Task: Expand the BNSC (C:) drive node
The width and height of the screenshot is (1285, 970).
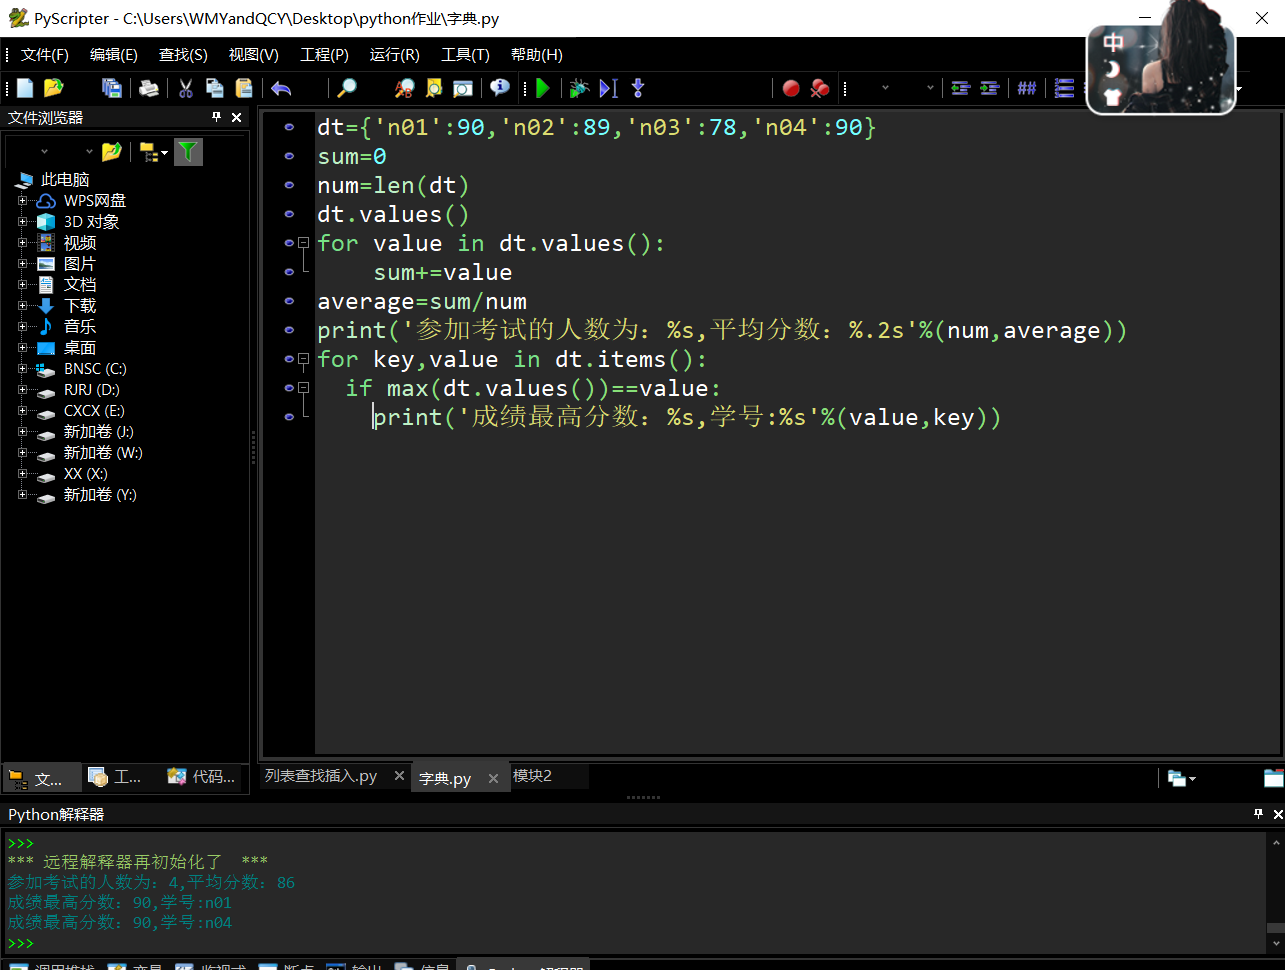Action: pos(22,369)
